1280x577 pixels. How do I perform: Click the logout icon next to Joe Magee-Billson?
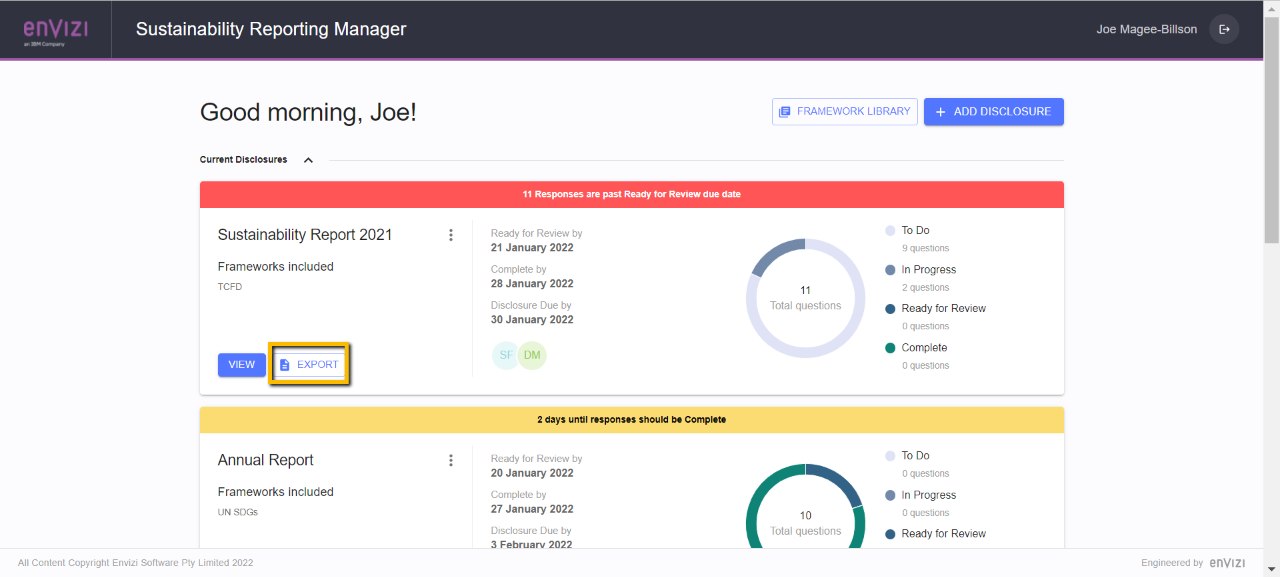[x=1224, y=29]
